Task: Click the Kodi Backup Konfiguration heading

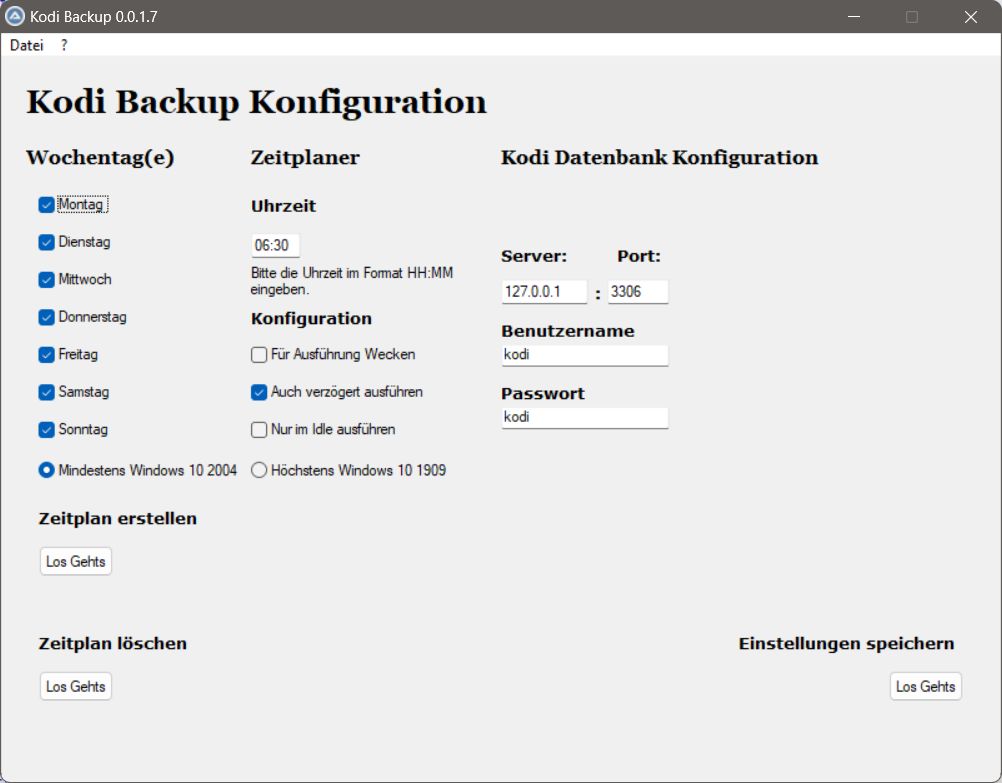Action: pos(256,102)
